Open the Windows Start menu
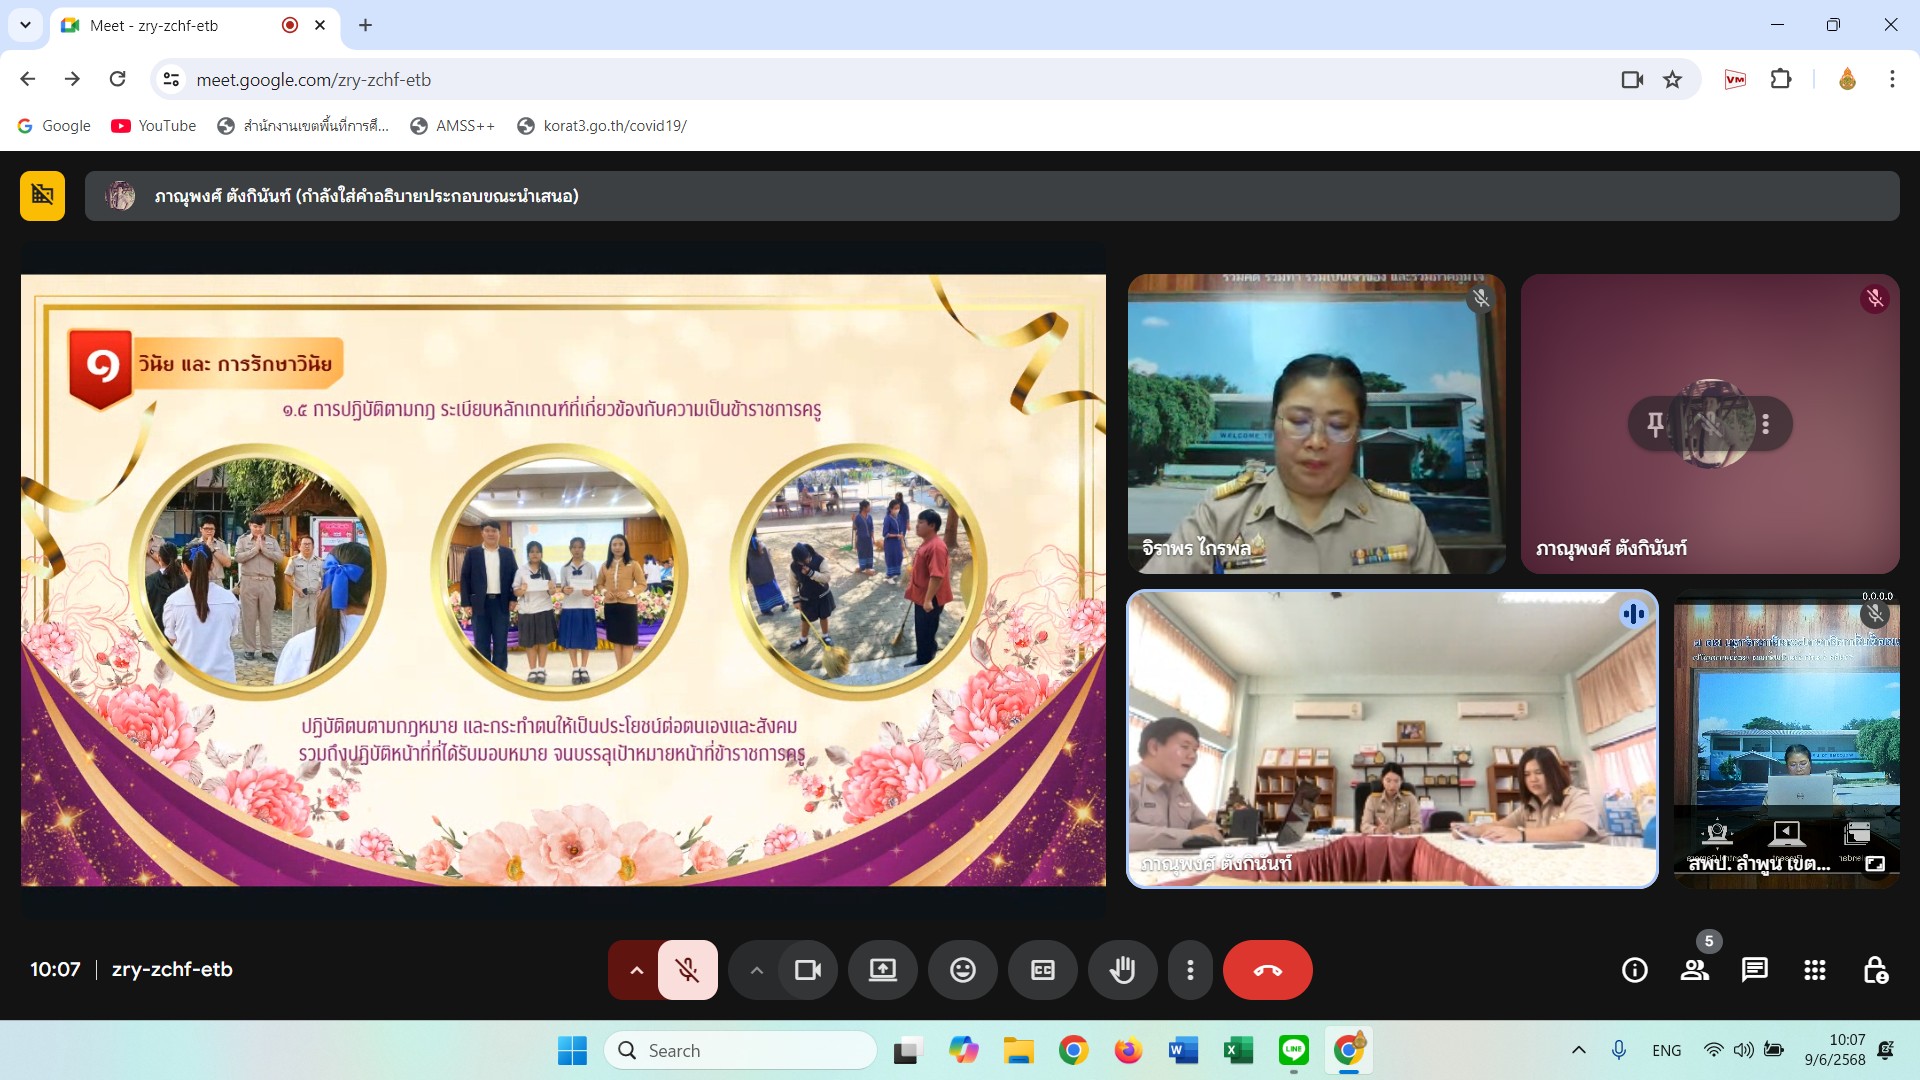 572,1051
